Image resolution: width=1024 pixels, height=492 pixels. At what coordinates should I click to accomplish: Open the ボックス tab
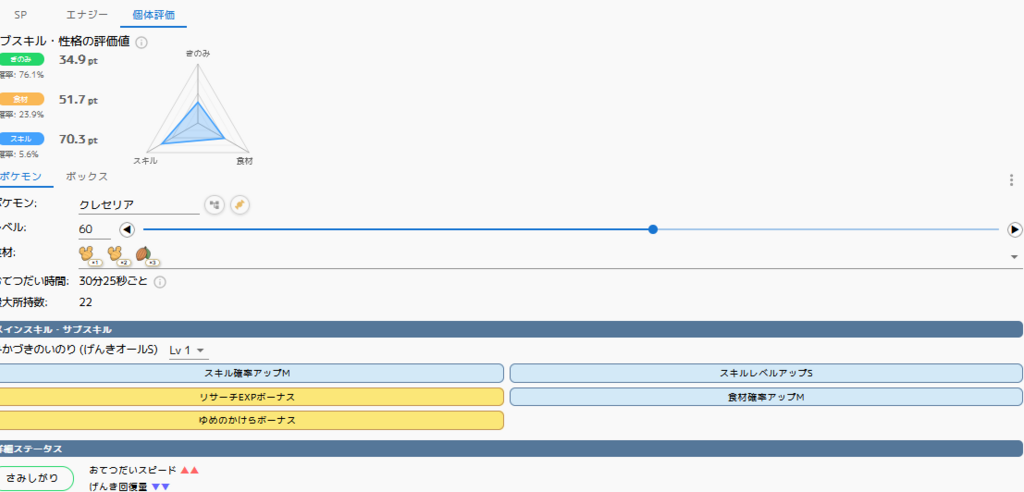click(x=87, y=177)
